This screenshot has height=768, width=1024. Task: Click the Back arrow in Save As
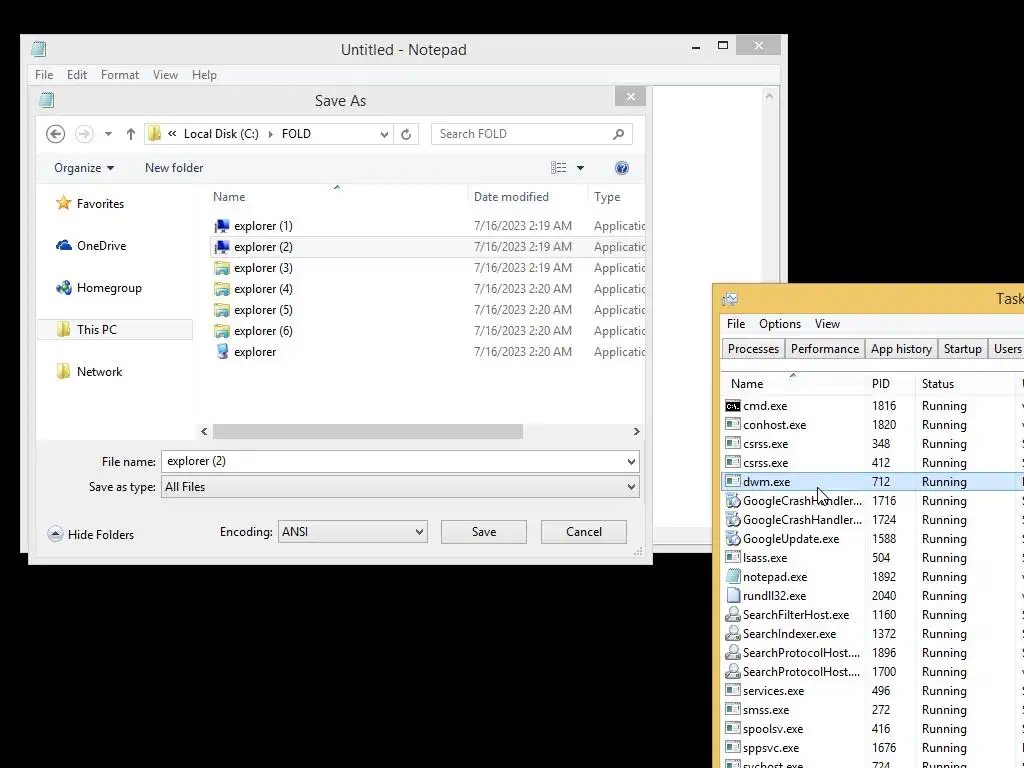[x=56, y=134]
